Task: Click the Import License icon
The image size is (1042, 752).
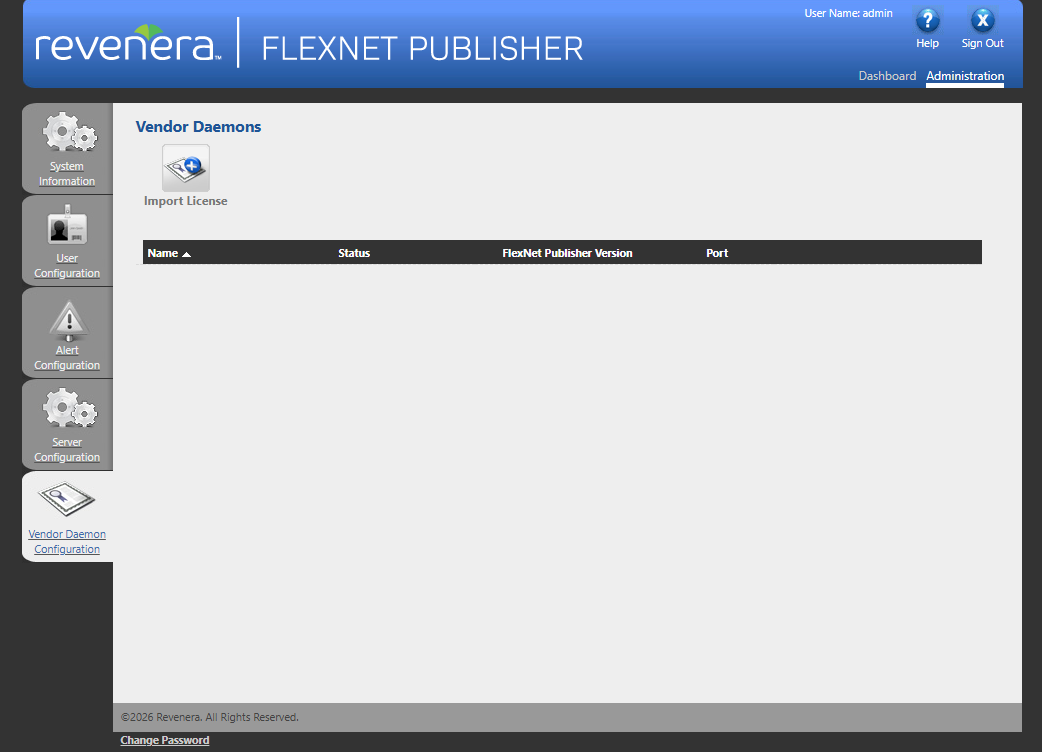Action: click(186, 168)
